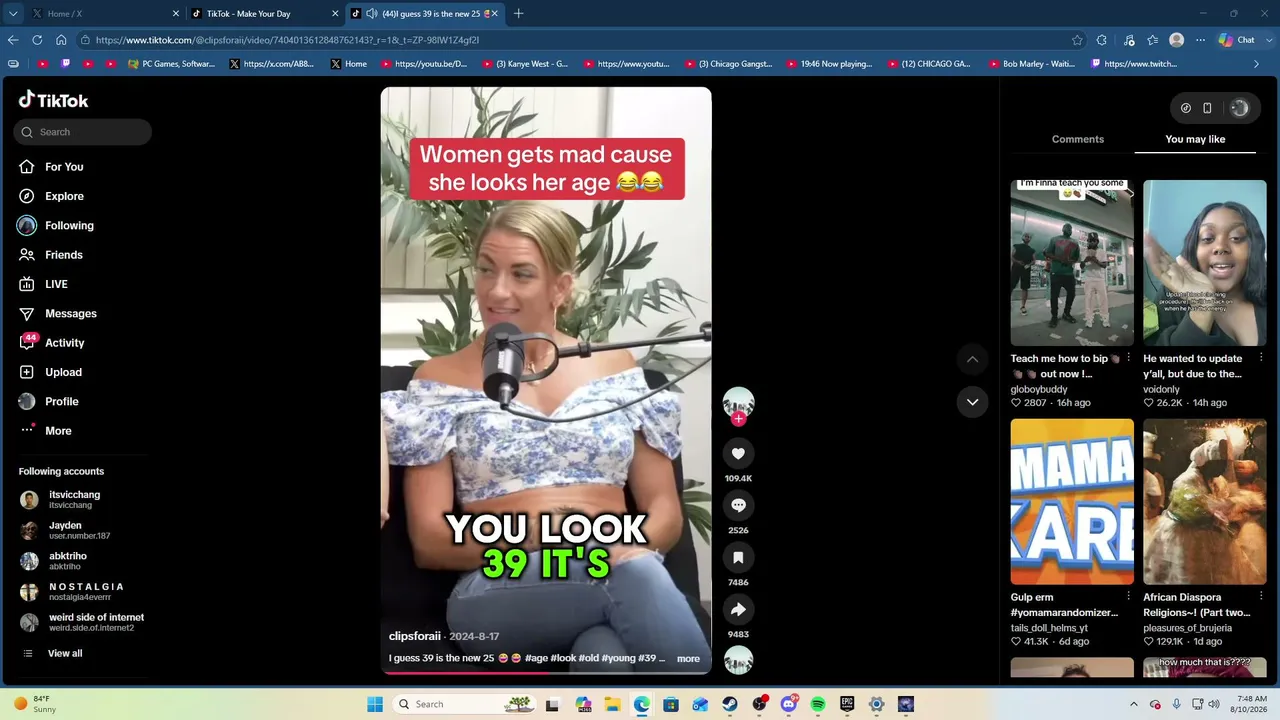Image resolution: width=1280 pixels, height=720 pixels.
Task: Open options for 'Gulp erm' video
Action: (x=1128, y=597)
